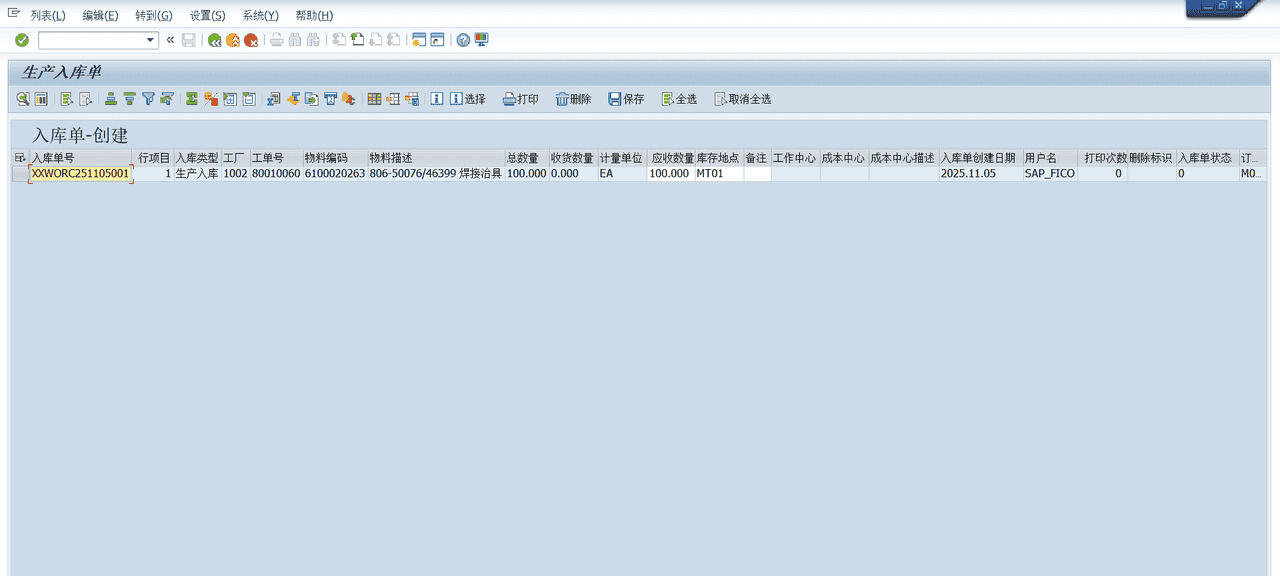1280x576 pixels.
Task: Export list with the Excel spreadsheet icon
Action: 274,98
